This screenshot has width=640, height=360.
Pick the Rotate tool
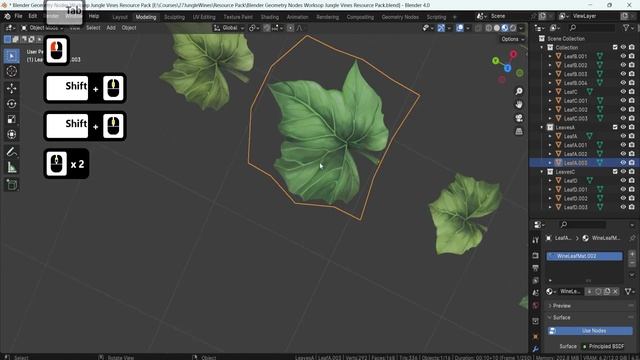pyautogui.click(x=11, y=104)
